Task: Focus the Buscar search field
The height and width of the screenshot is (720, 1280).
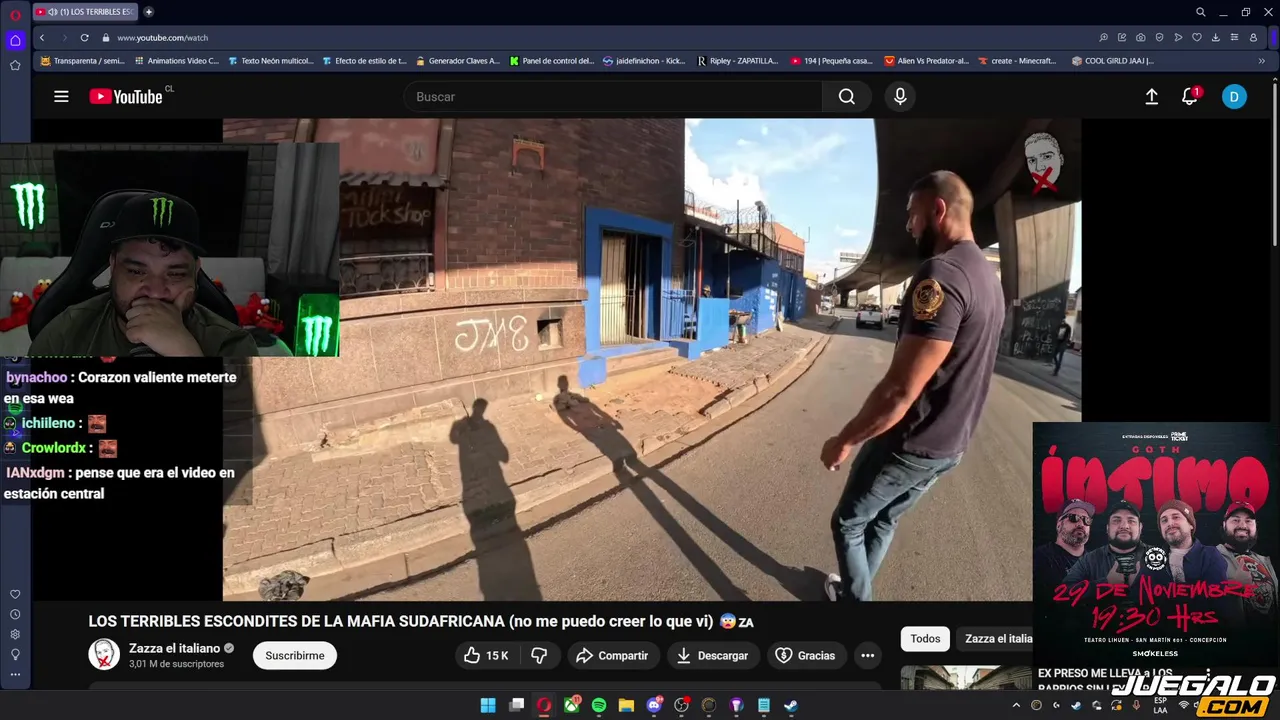Action: pos(613,97)
